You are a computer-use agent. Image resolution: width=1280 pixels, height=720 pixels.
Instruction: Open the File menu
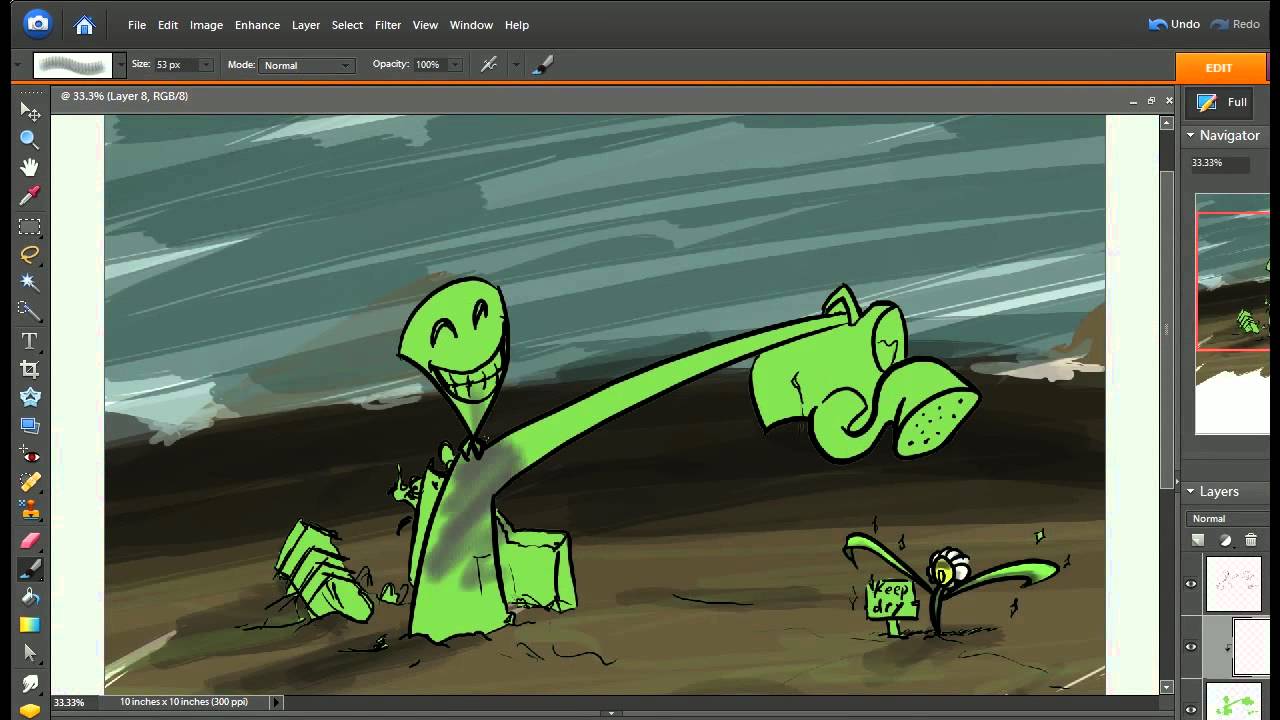pos(137,25)
